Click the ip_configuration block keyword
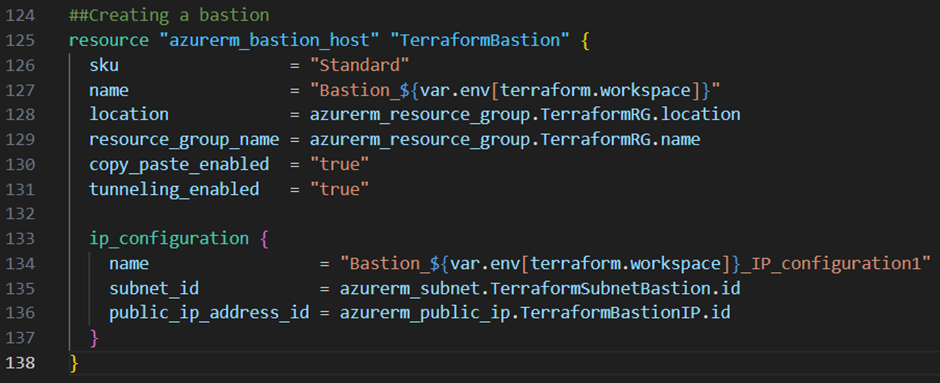 tap(169, 239)
